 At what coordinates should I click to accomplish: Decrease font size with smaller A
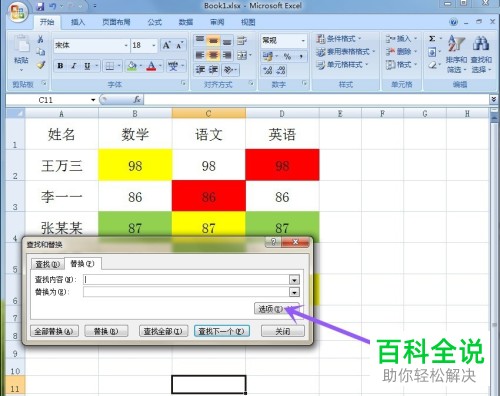click(x=179, y=45)
